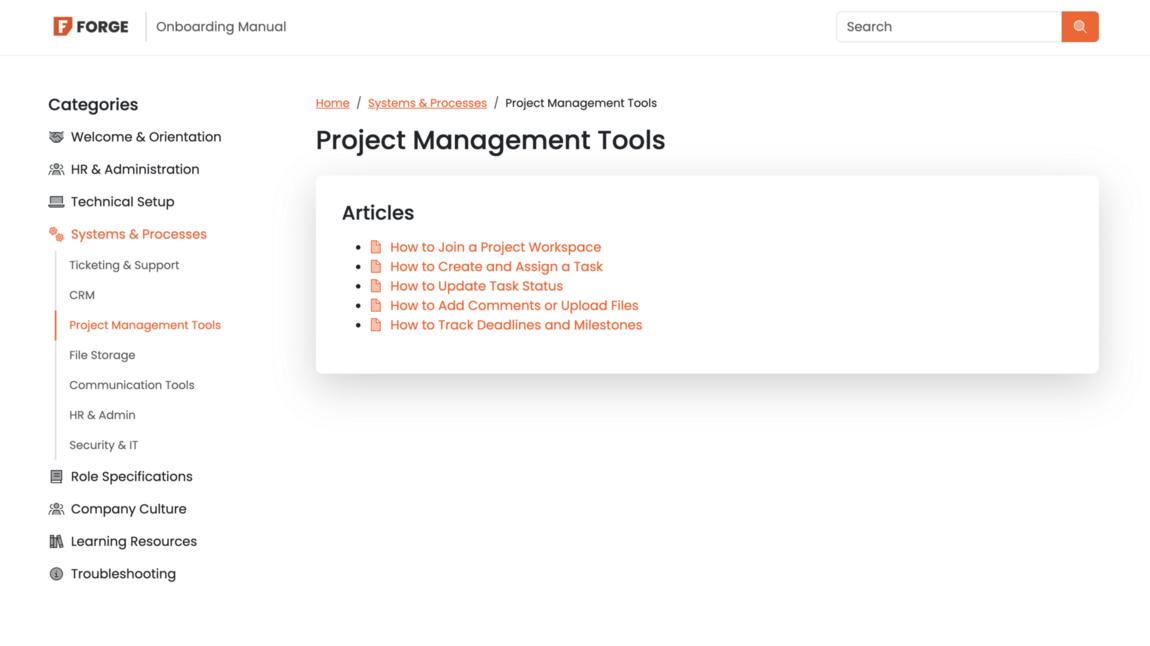Click document icon for Track Deadlines and Milestones
1150x646 pixels.
(x=376, y=325)
